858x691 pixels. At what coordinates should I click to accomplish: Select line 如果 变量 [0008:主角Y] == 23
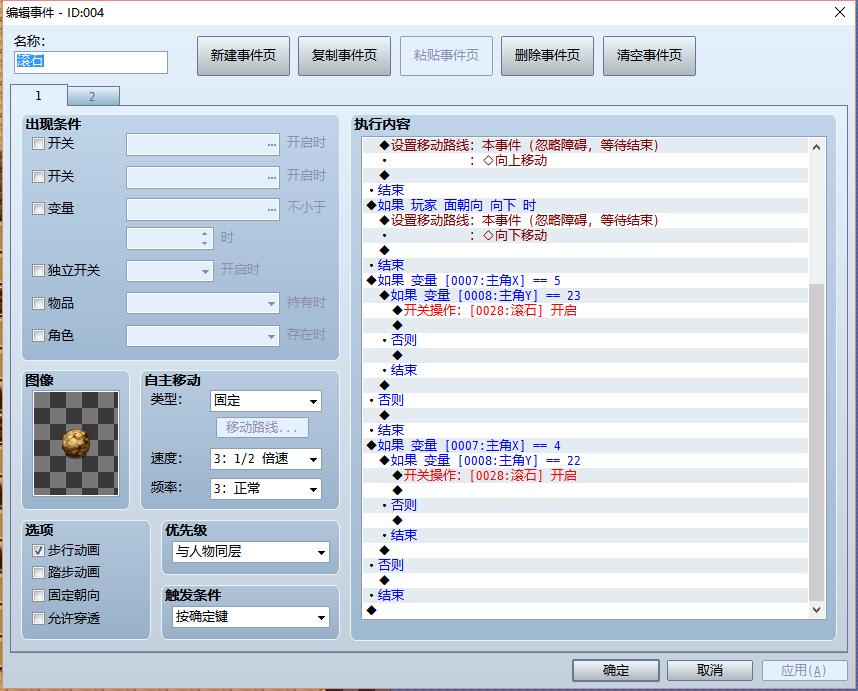coord(585,295)
